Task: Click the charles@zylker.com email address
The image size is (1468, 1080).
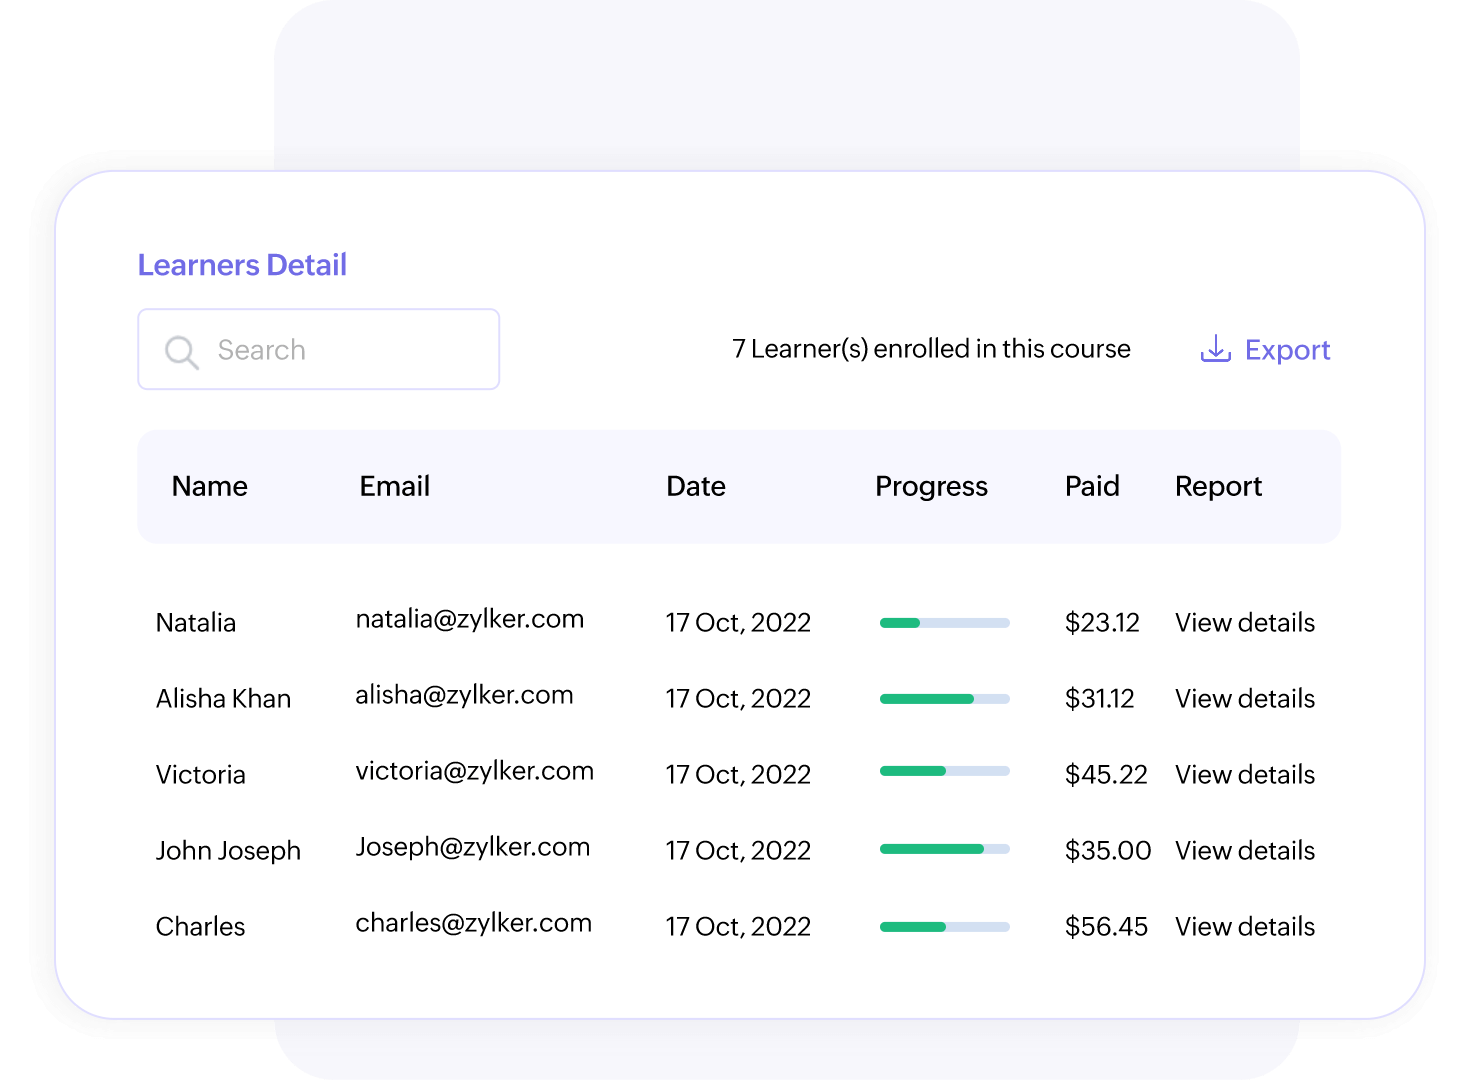Action: coord(473,923)
